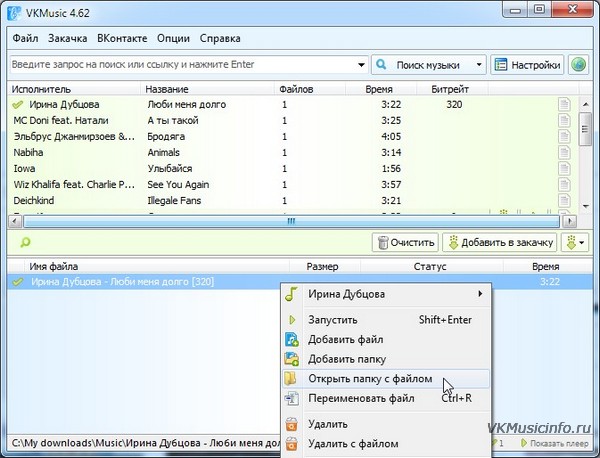
Task: Expand the Ирина Дубцова submenu arrow
Action: coord(480,294)
